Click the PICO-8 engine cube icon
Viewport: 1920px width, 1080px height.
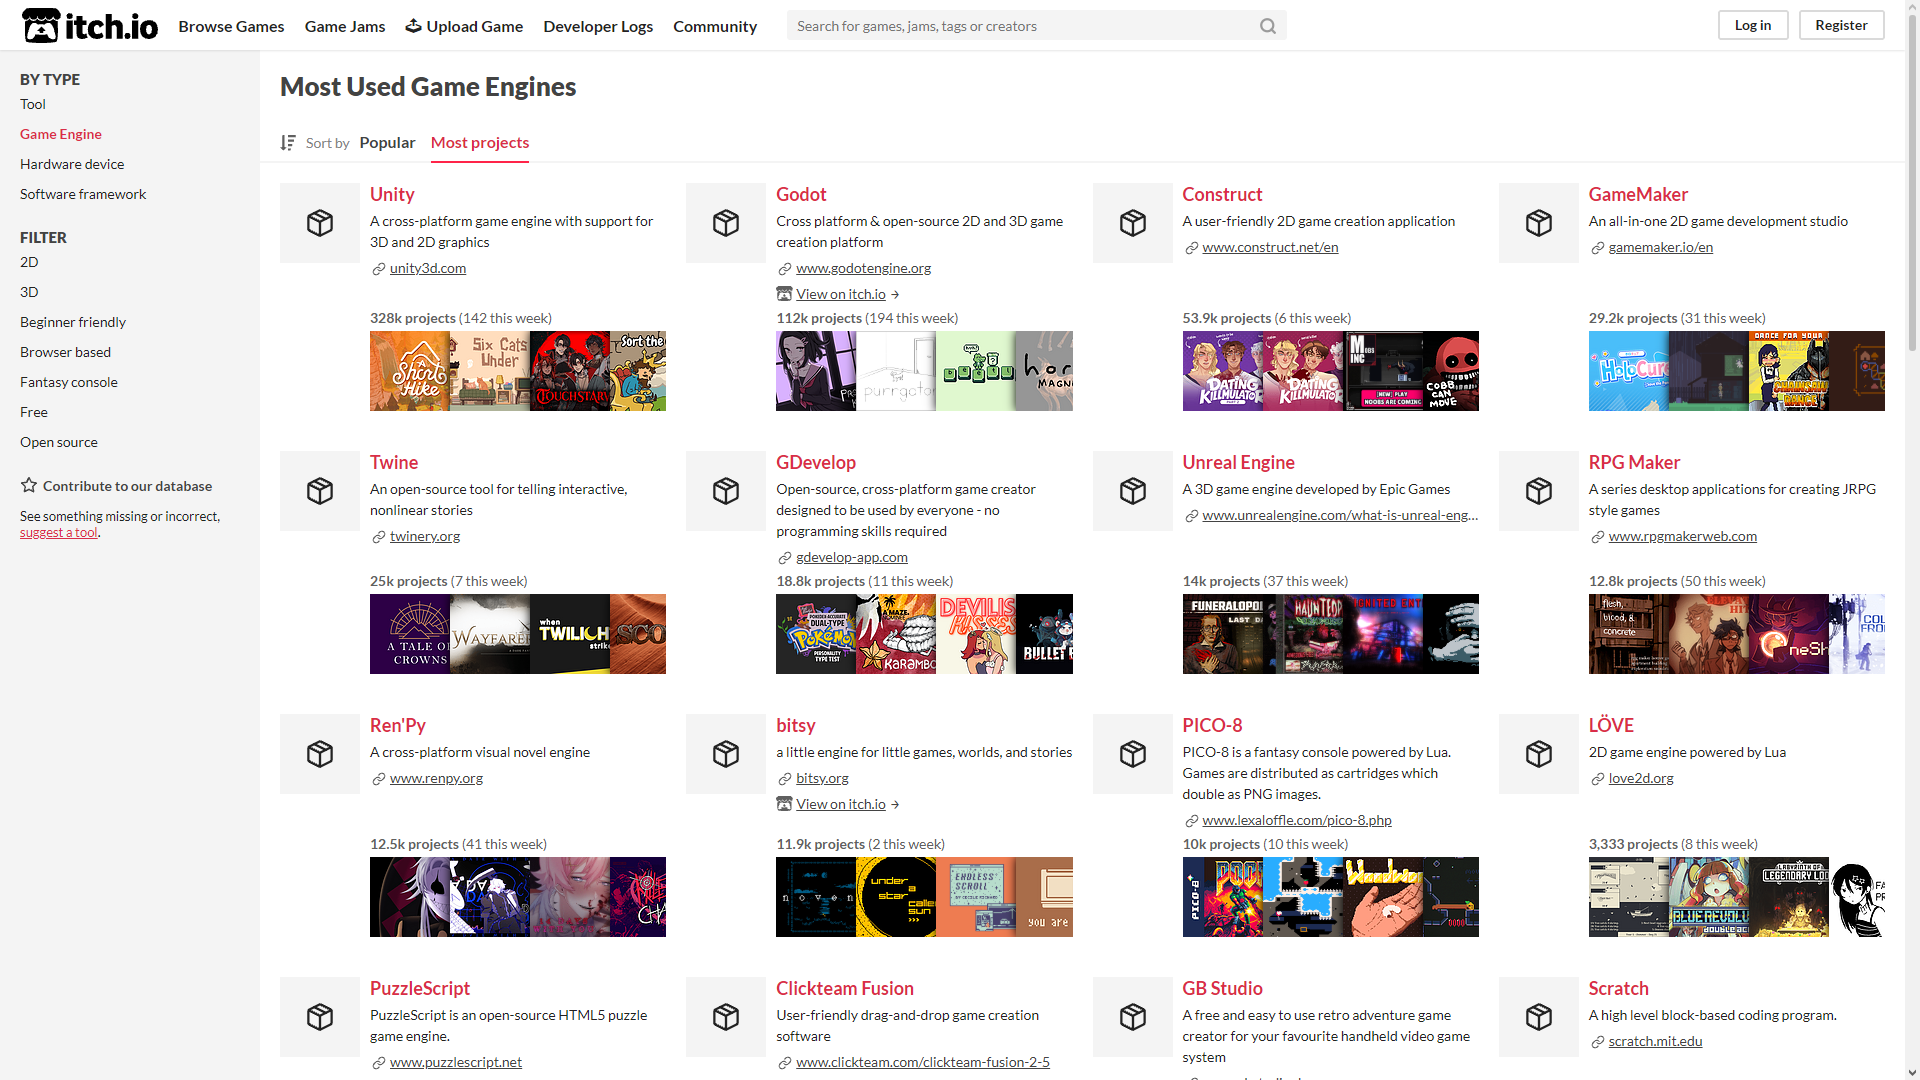click(x=1133, y=754)
